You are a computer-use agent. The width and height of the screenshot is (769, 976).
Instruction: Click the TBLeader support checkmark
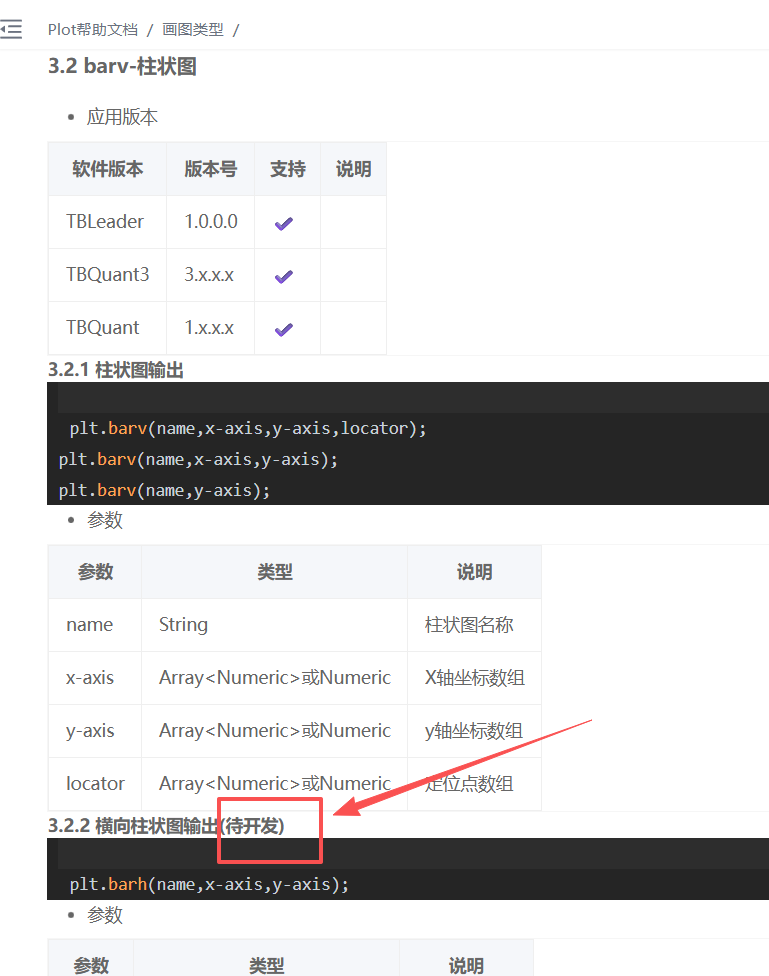pos(284,223)
